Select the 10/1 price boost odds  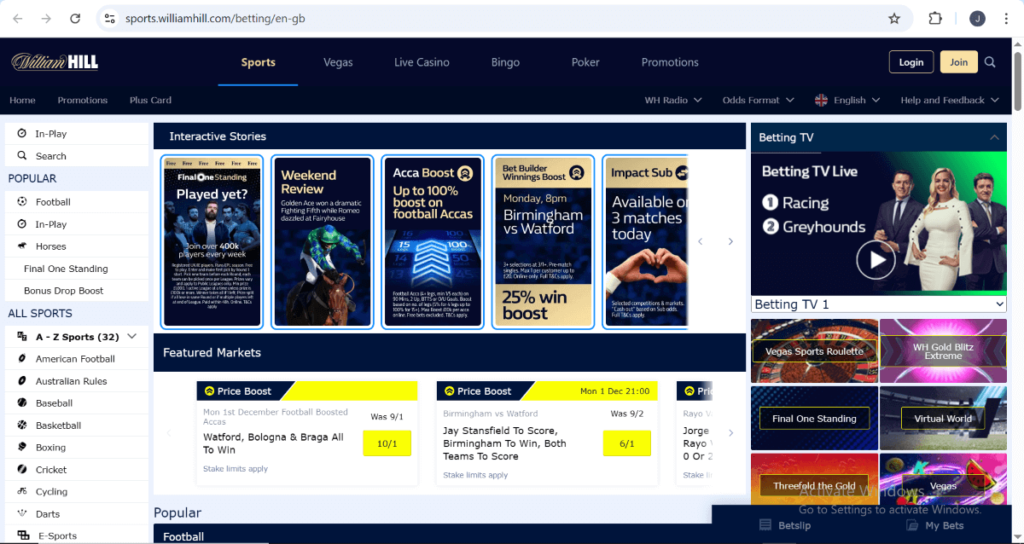coord(387,443)
